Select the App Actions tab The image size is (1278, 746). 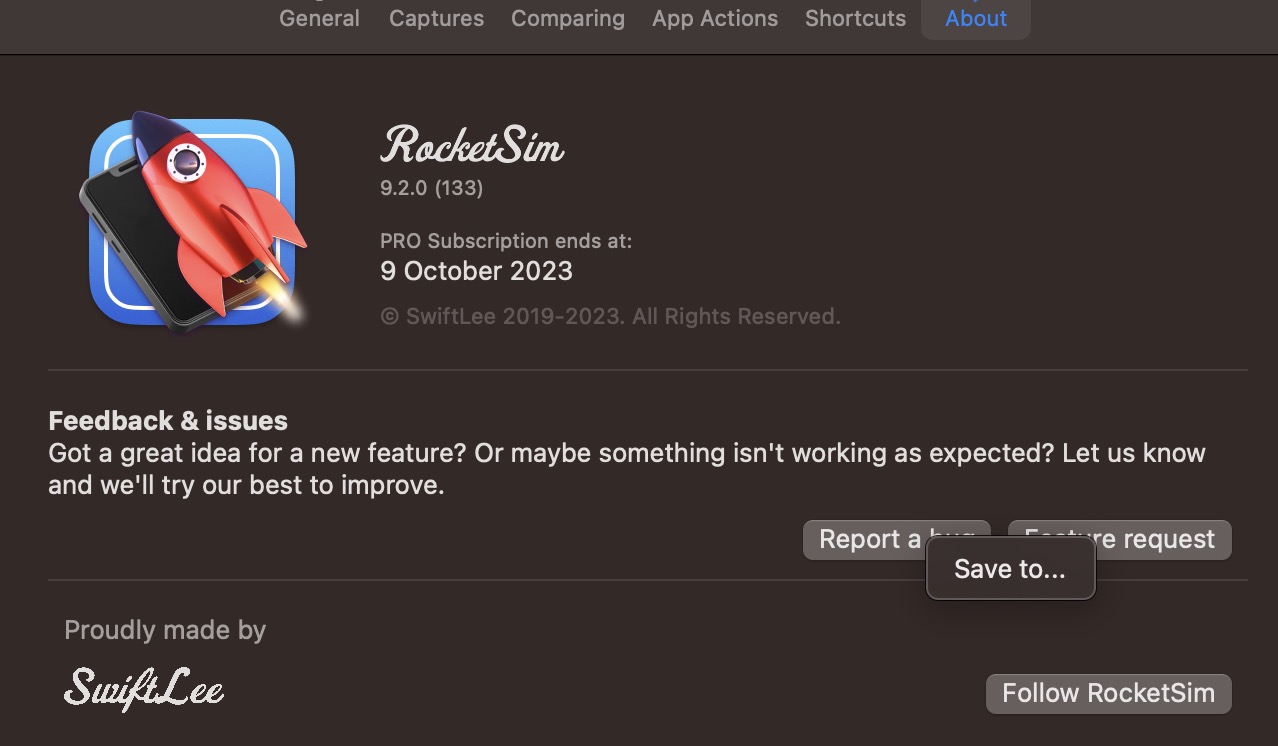point(714,18)
